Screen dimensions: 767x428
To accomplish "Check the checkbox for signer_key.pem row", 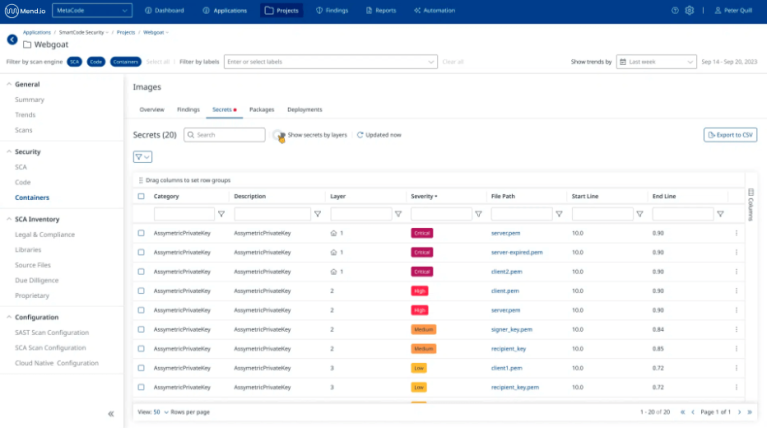I will click(x=141, y=330).
